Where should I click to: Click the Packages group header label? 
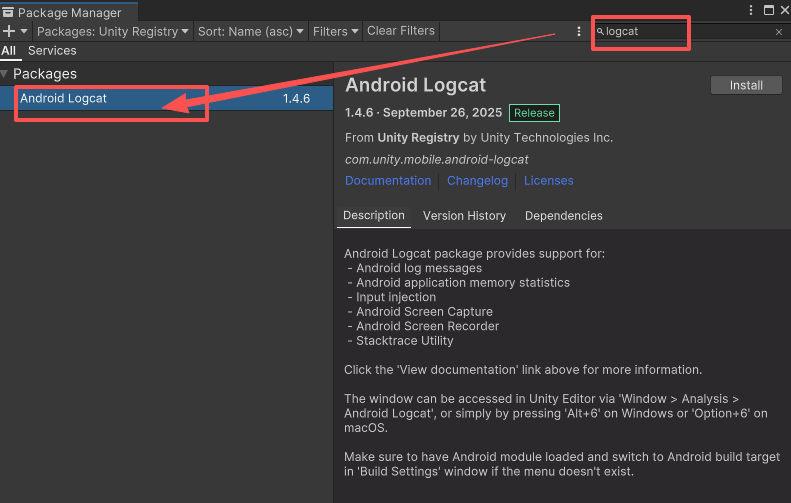coord(45,74)
